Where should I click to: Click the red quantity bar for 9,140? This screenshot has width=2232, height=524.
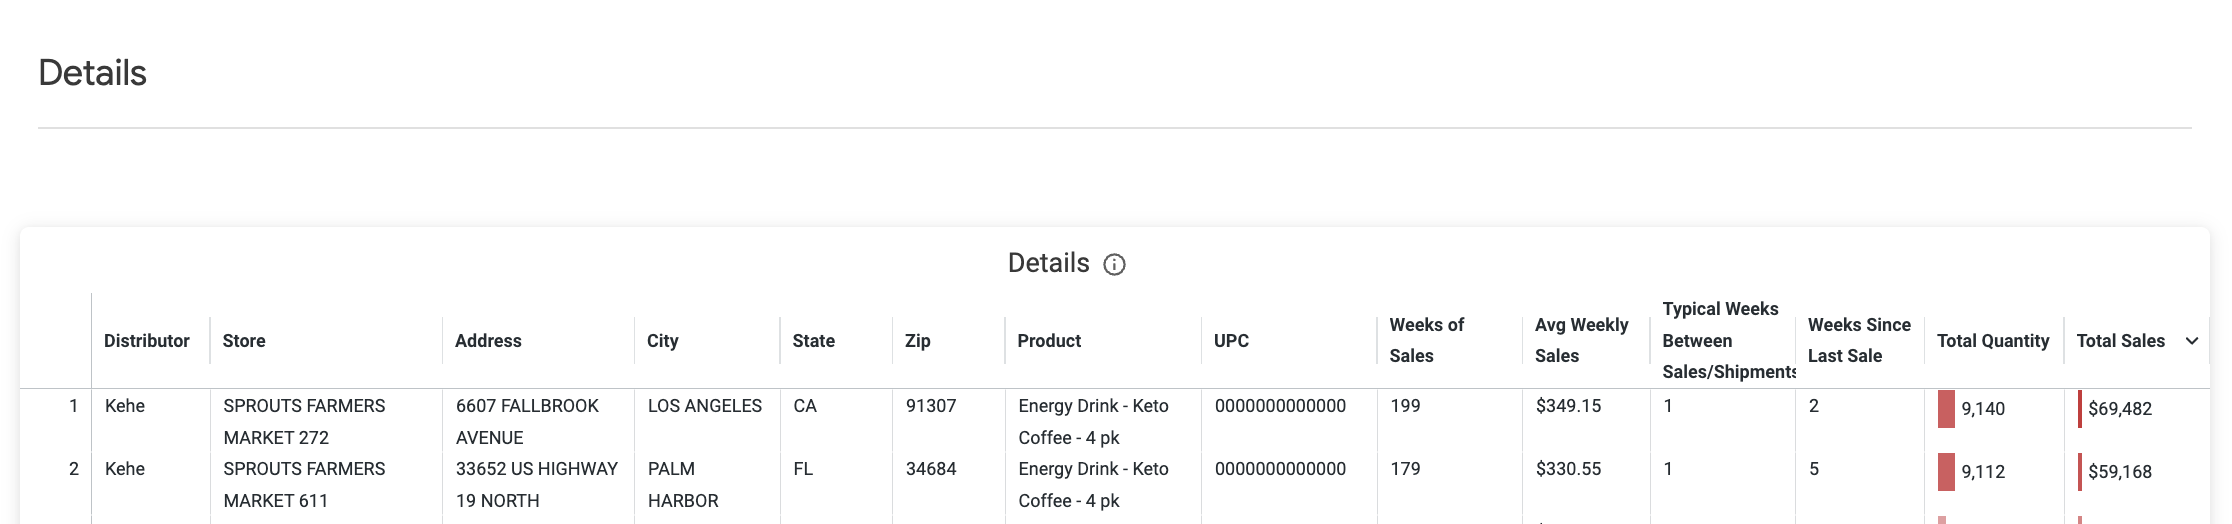coord(1946,409)
